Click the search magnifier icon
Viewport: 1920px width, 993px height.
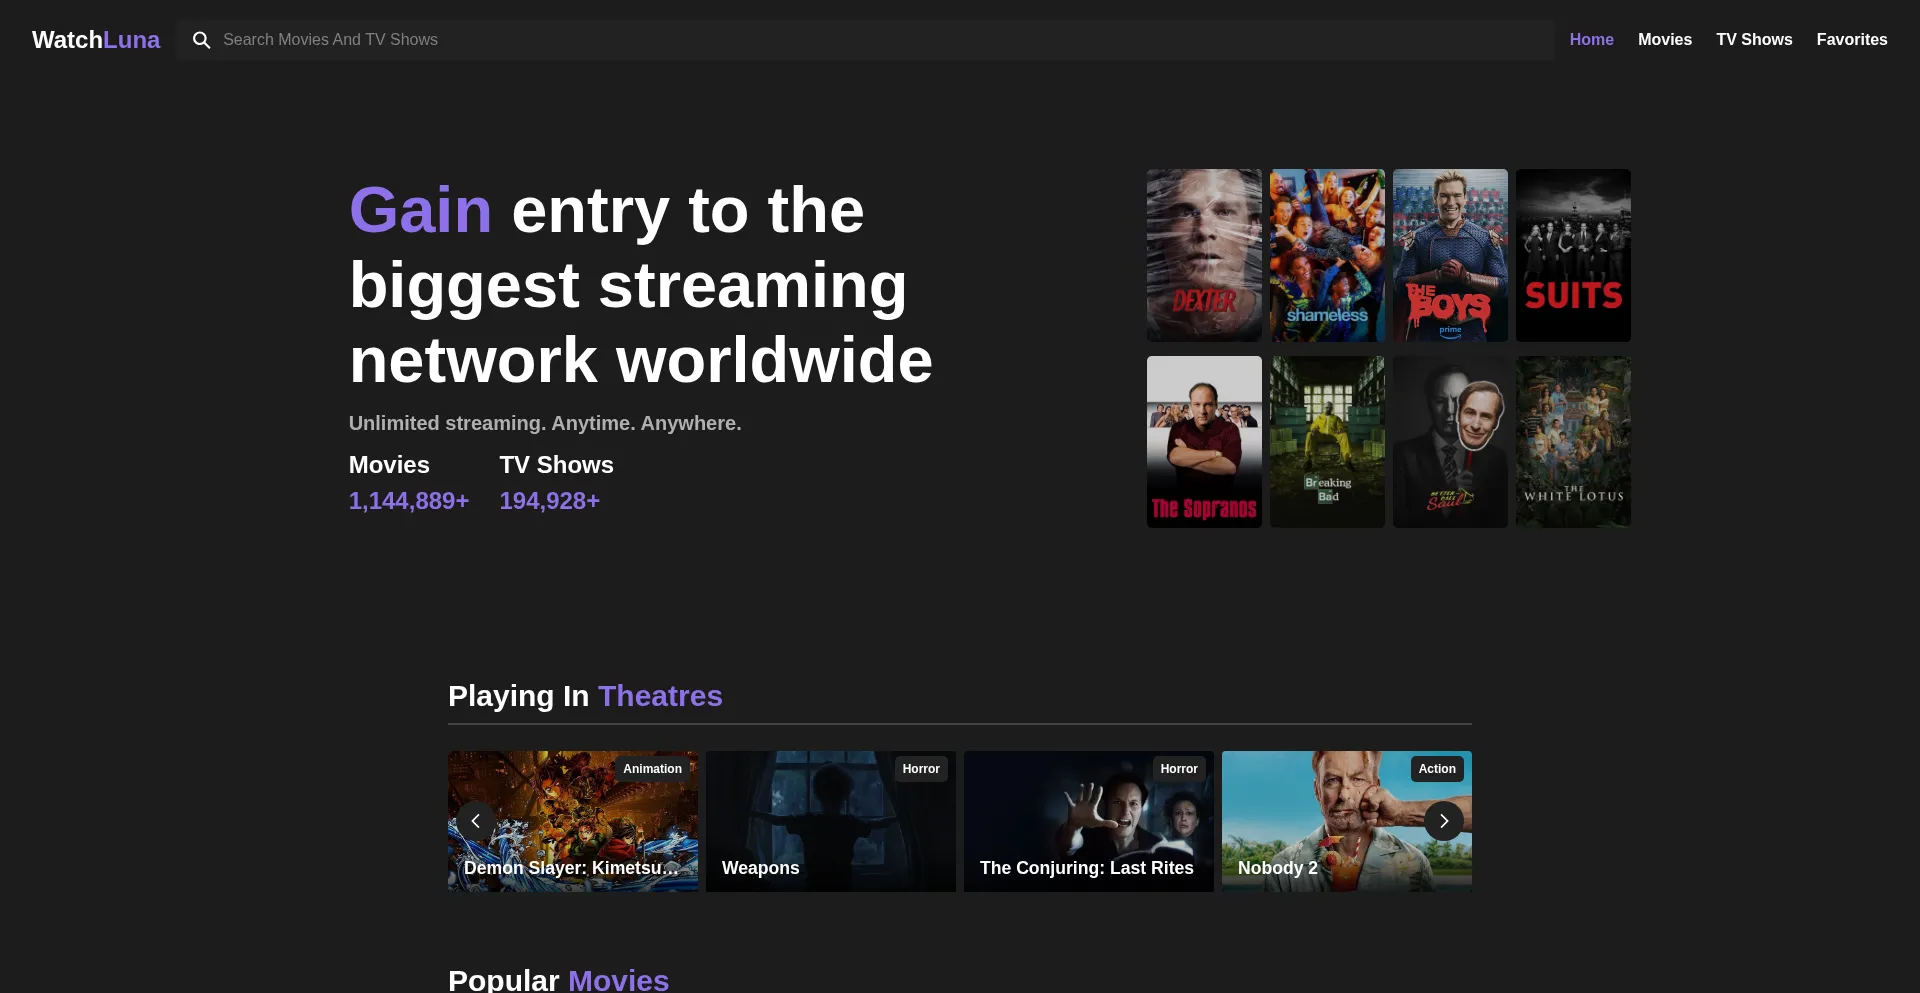coord(201,40)
